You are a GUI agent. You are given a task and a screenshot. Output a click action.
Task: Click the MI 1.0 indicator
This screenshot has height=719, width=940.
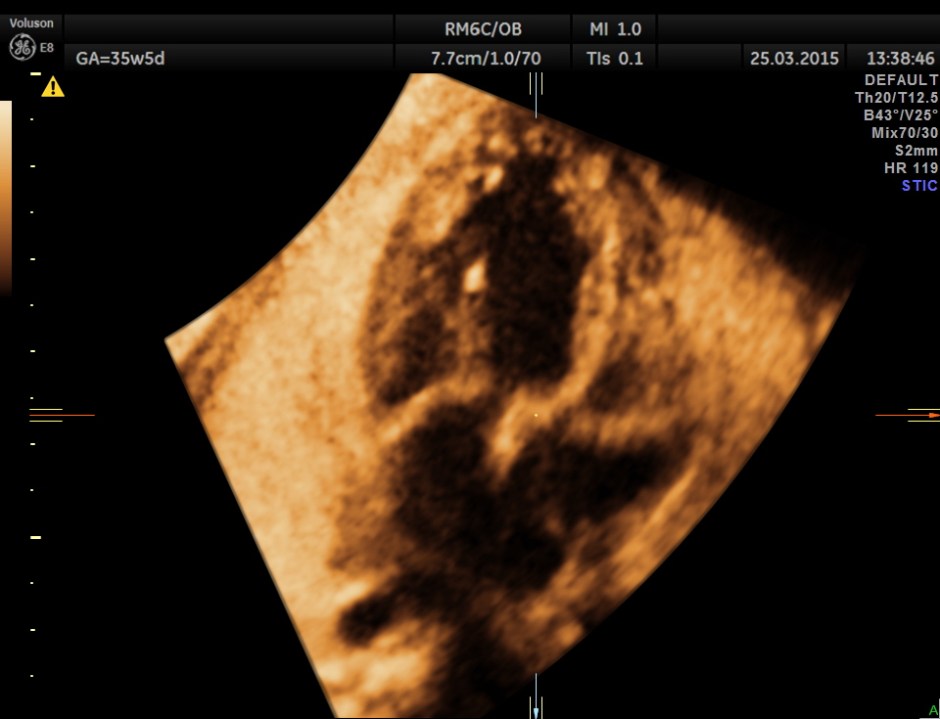click(615, 29)
